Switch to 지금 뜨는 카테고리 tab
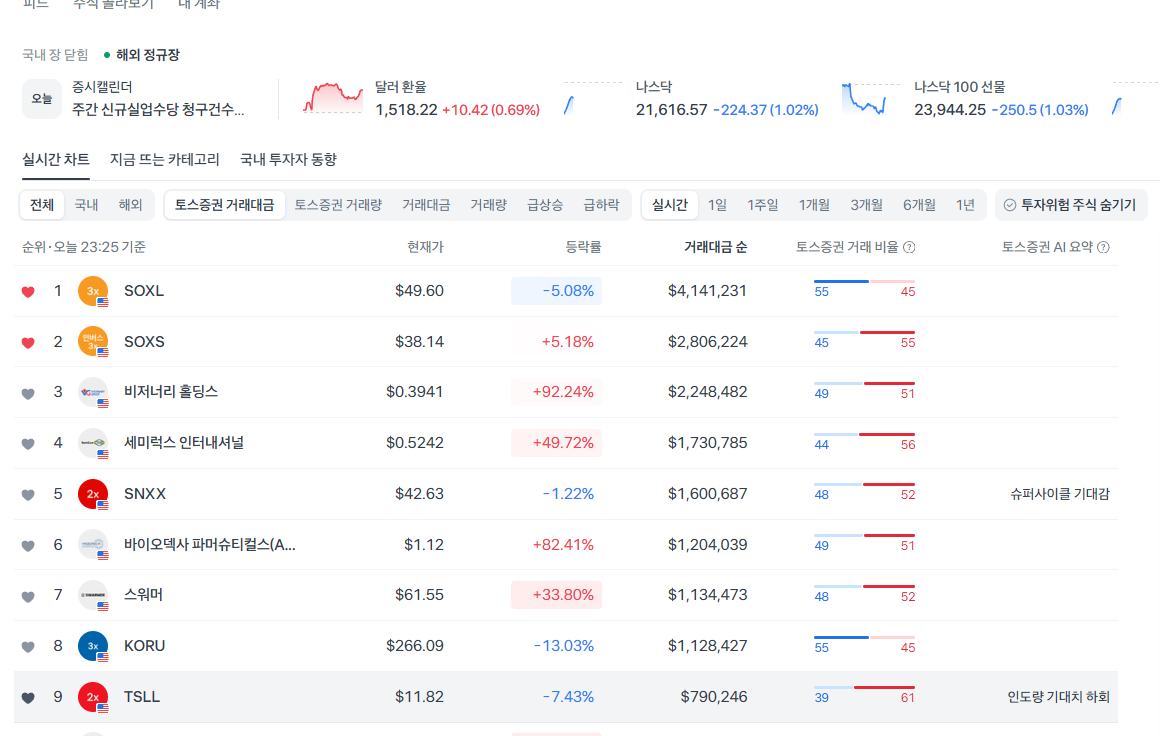The image size is (1160, 736). [x=165, y=159]
